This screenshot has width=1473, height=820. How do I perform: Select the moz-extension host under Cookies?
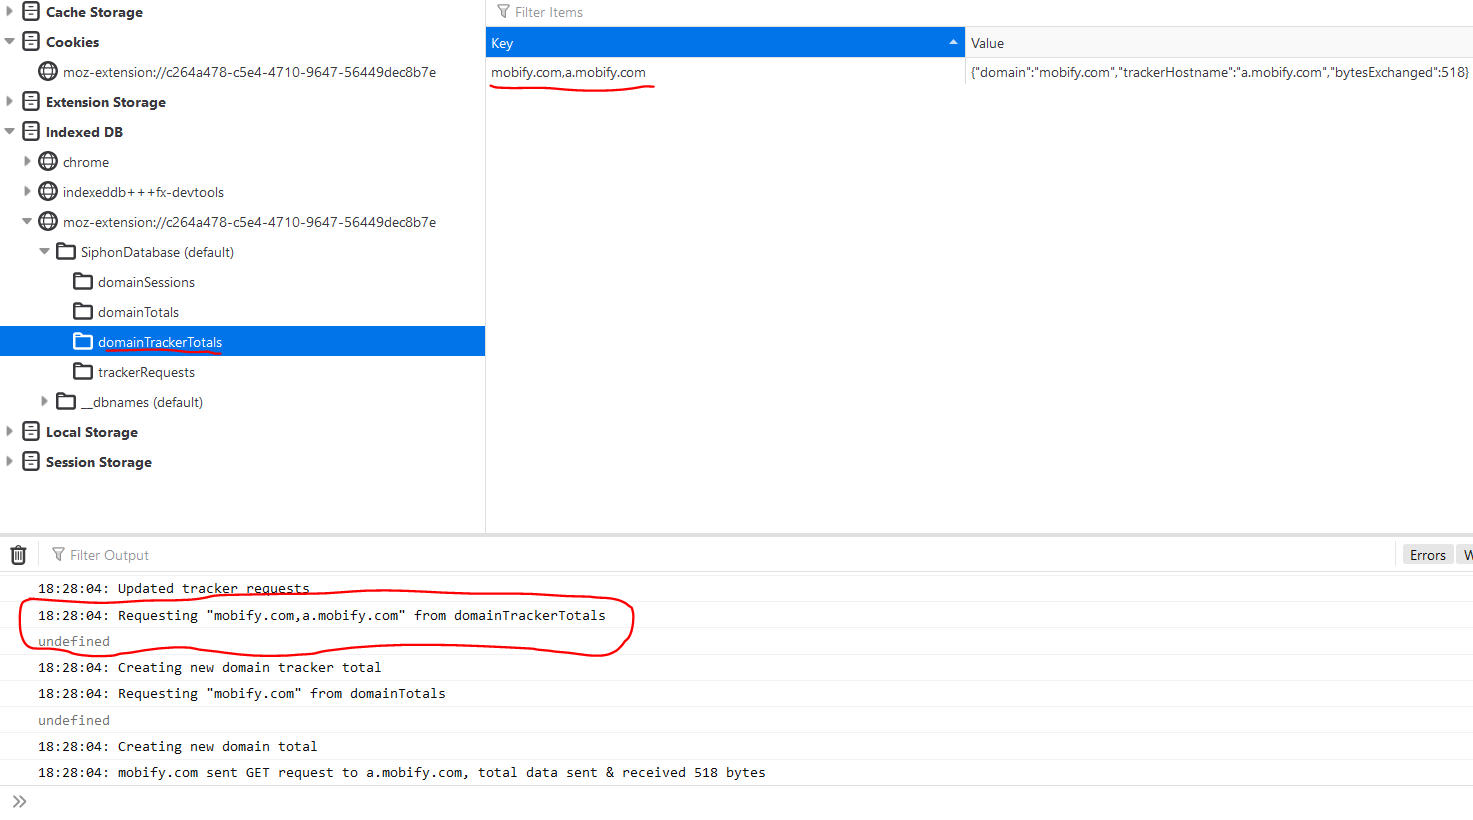249,72
